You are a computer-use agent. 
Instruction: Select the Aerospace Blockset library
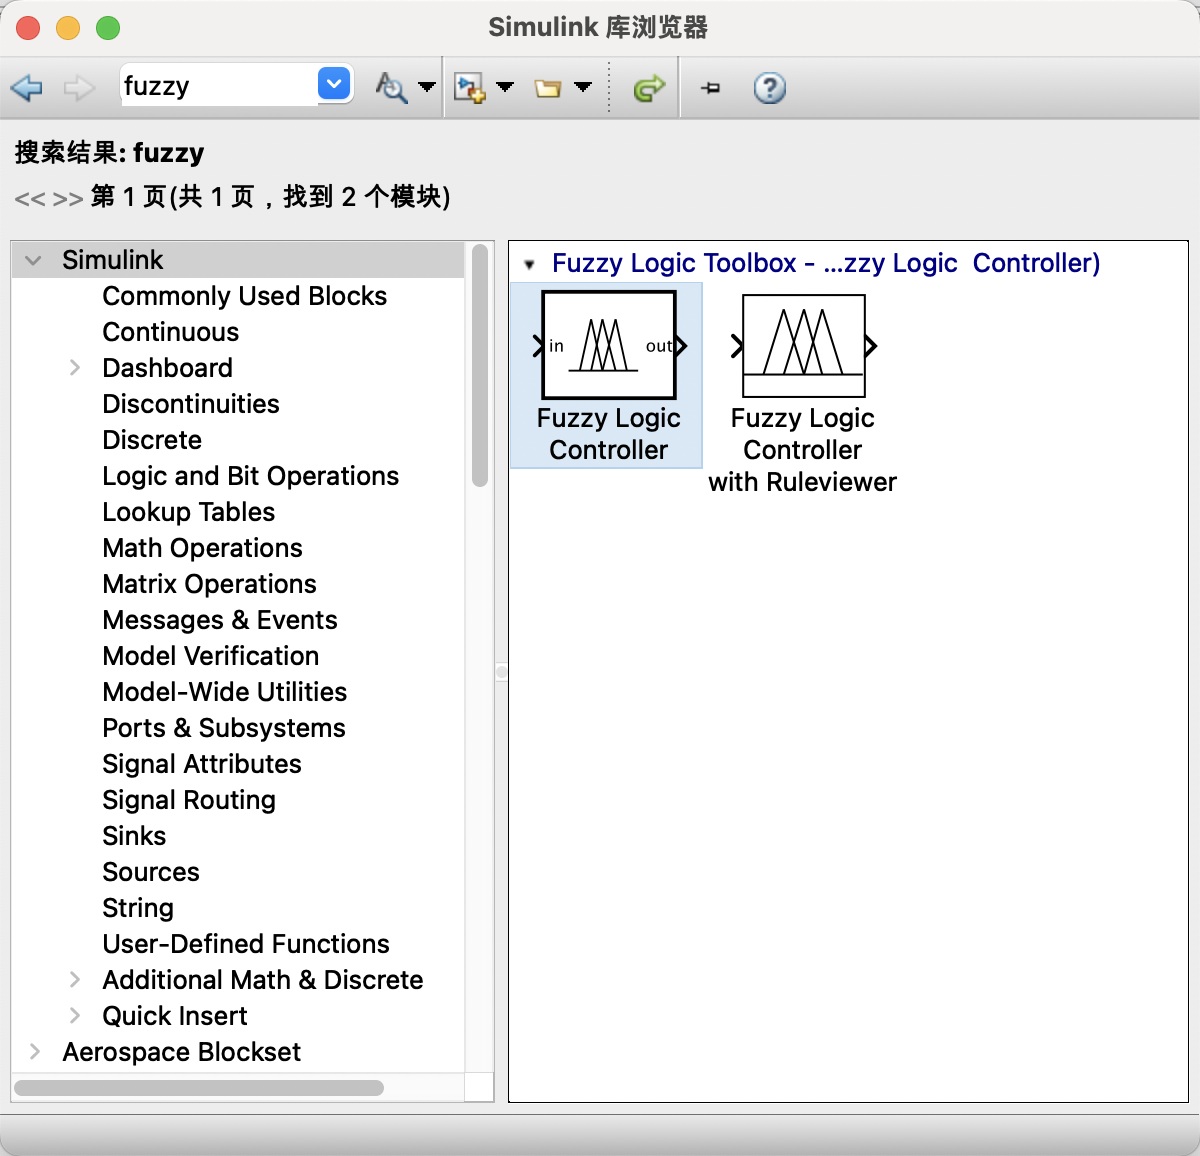(x=181, y=1052)
